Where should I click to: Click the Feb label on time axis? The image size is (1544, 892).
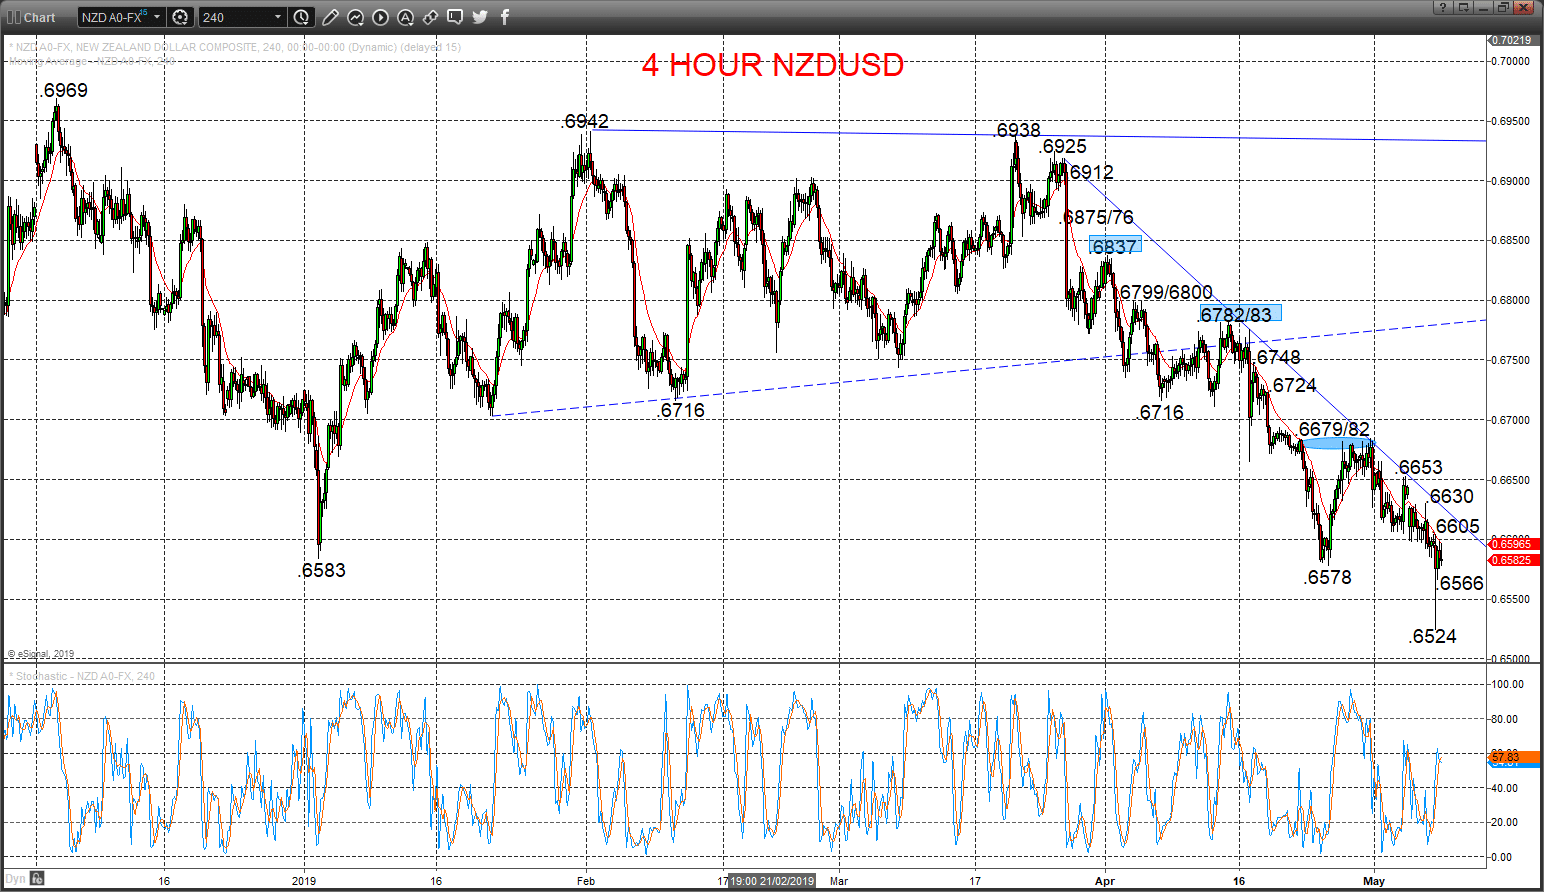[586, 881]
